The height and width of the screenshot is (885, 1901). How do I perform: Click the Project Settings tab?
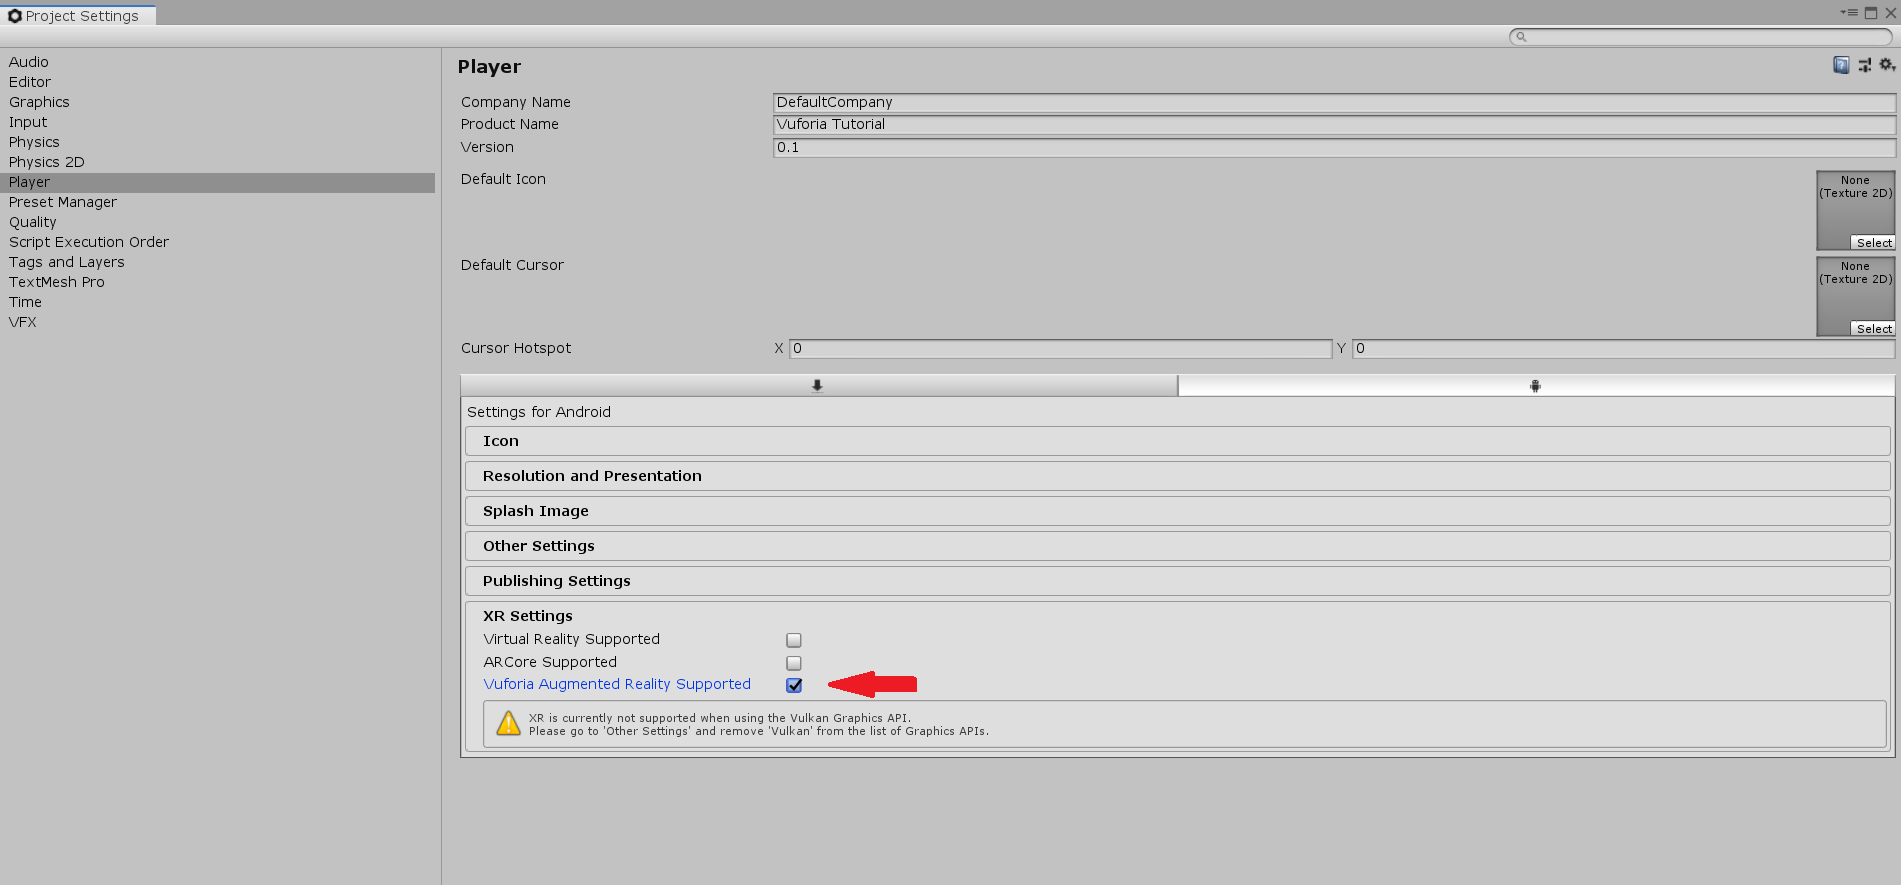click(78, 15)
